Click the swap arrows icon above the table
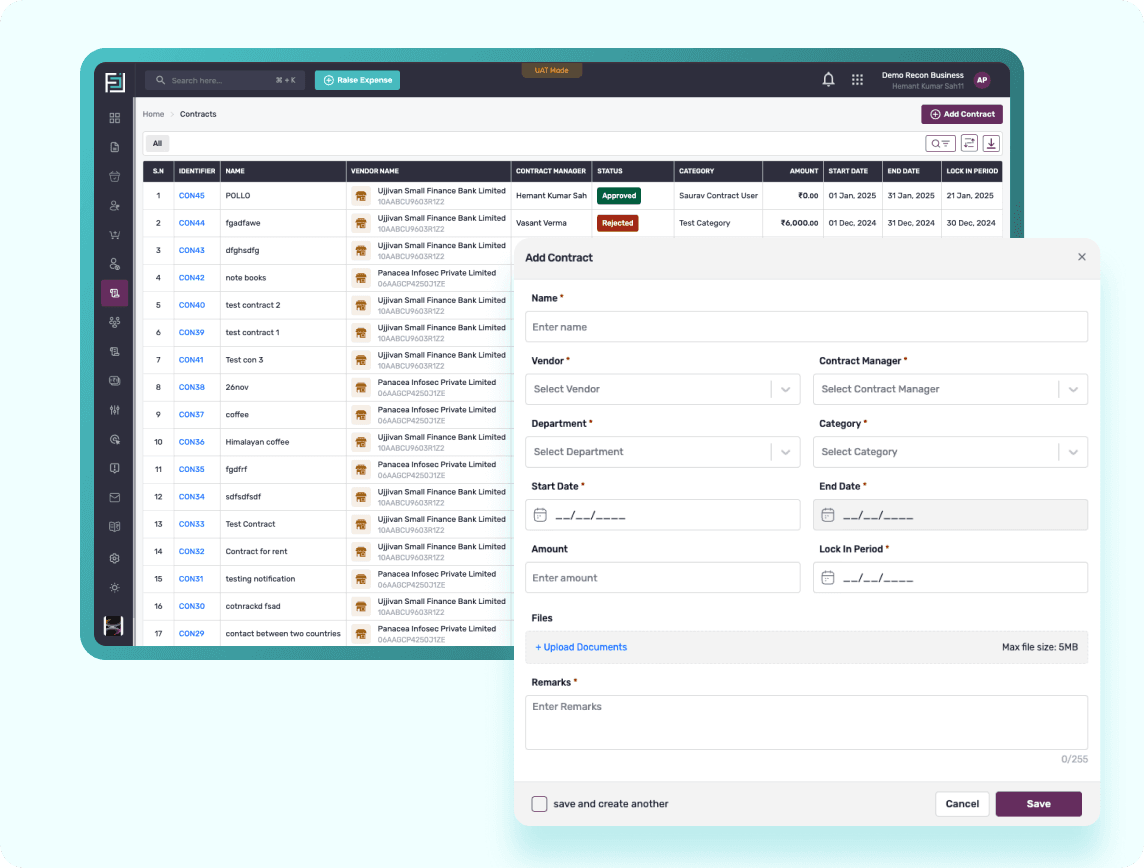Image resolution: width=1144 pixels, height=868 pixels. pyautogui.click(x=969, y=143)
